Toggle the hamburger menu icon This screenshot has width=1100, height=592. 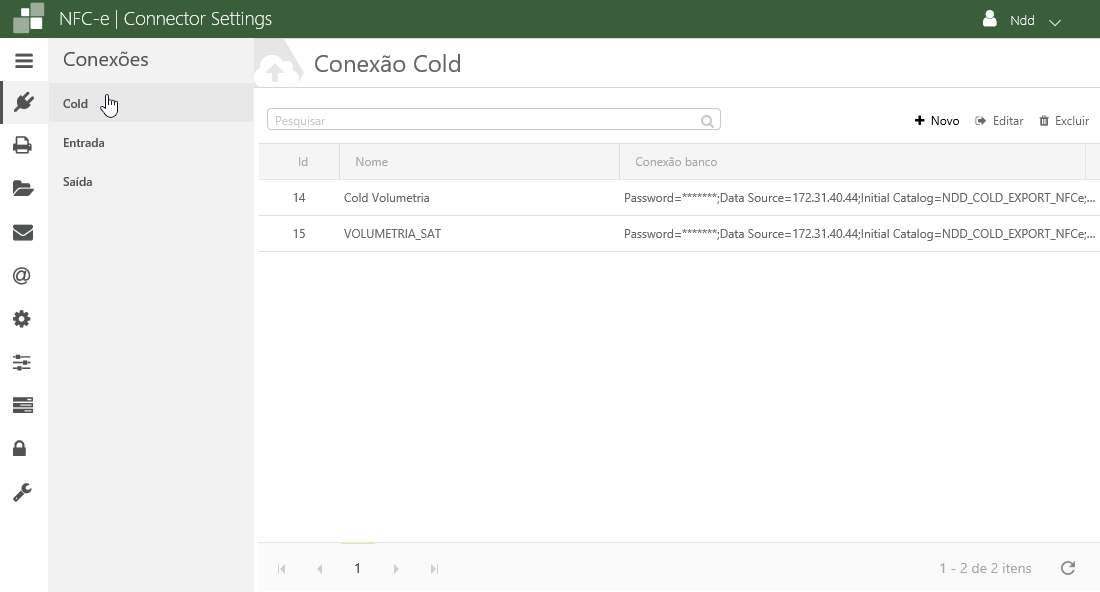tap(23, 61)
